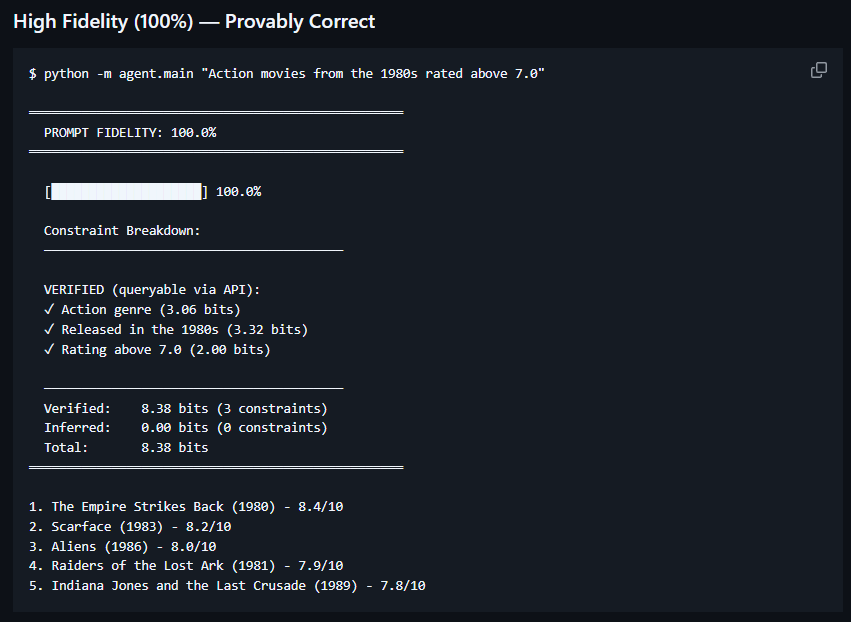Click the High Fidelity (100%) heading
Screen dimensions: 851x622
[x=194, y=21]
